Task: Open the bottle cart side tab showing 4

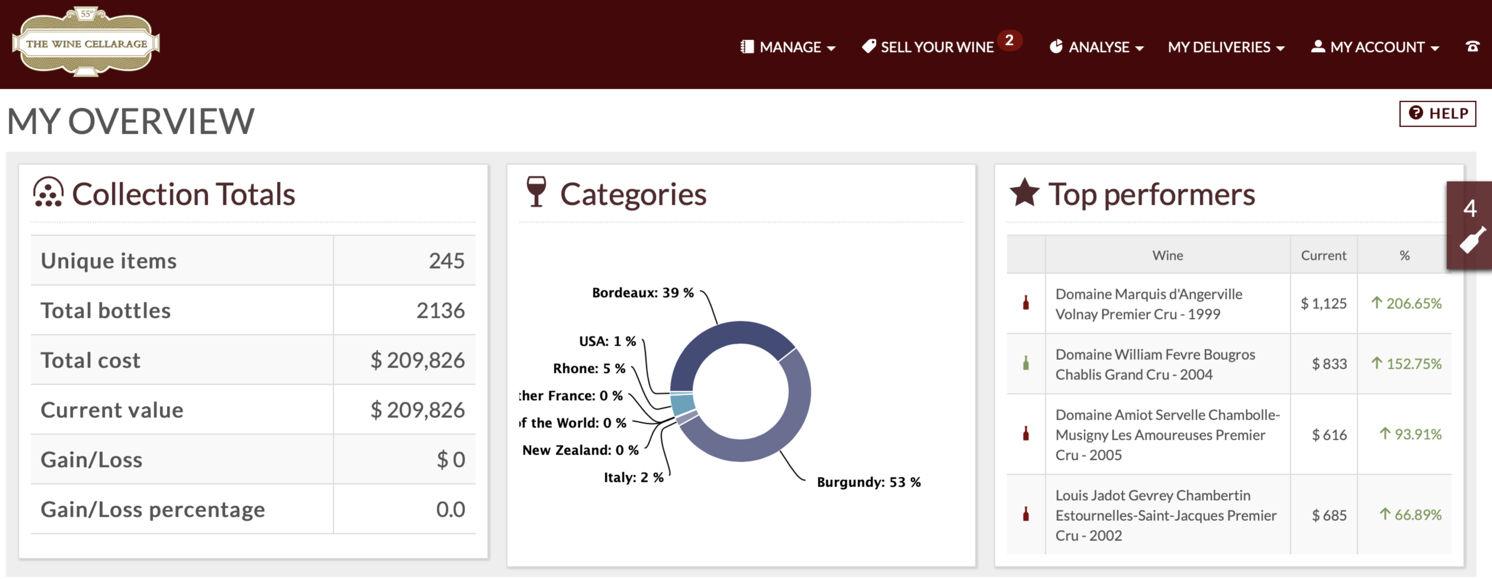Action: point(1469,226)
